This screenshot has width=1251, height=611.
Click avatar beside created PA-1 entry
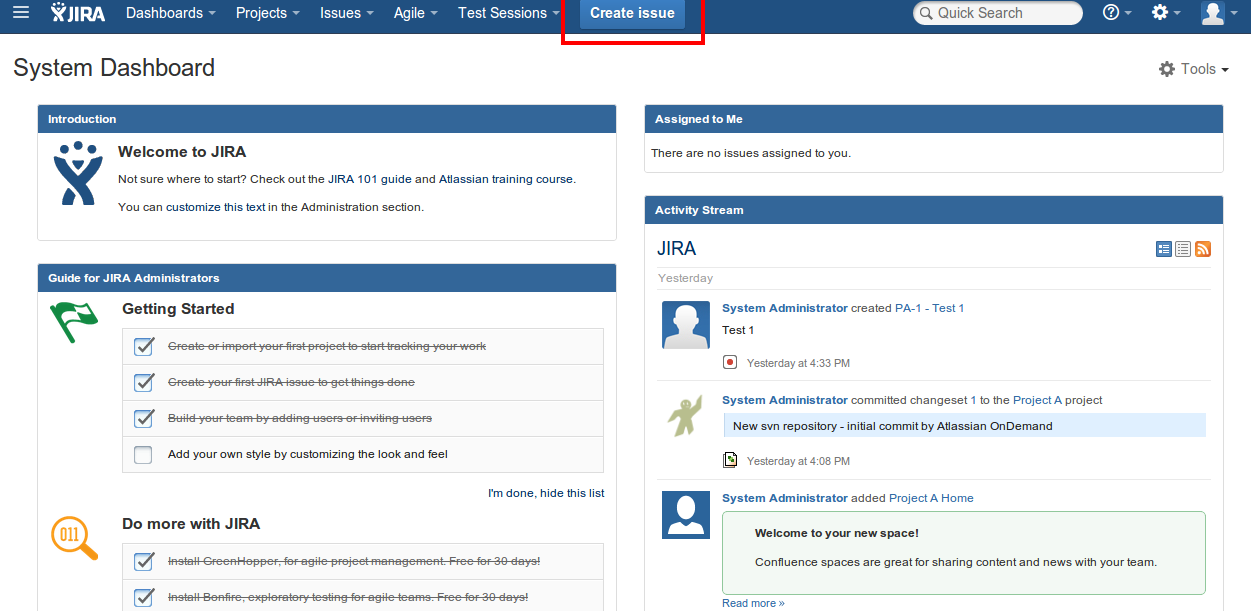[x=686, y=325]
